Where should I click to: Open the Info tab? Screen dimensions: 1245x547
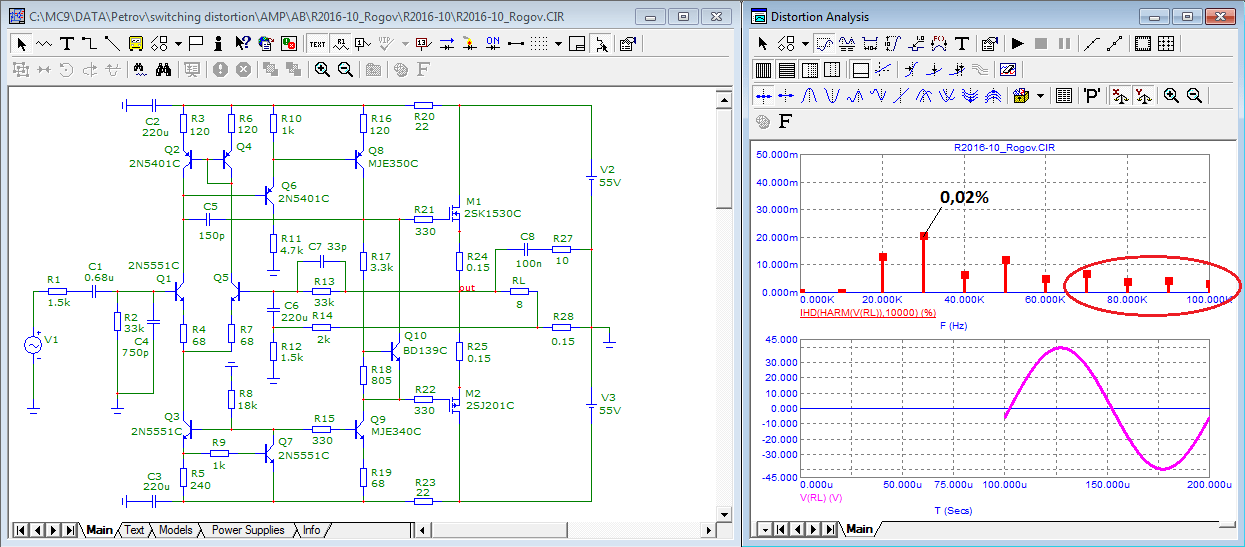tap(312, 530)
